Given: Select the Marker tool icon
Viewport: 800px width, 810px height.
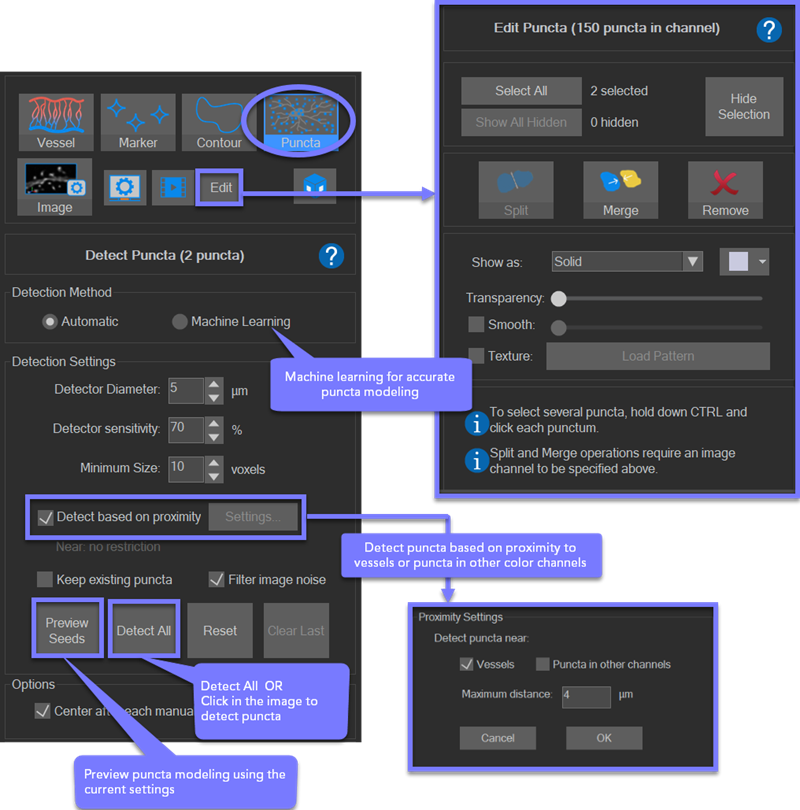Looking at the screenshot, I should (138, 122).
